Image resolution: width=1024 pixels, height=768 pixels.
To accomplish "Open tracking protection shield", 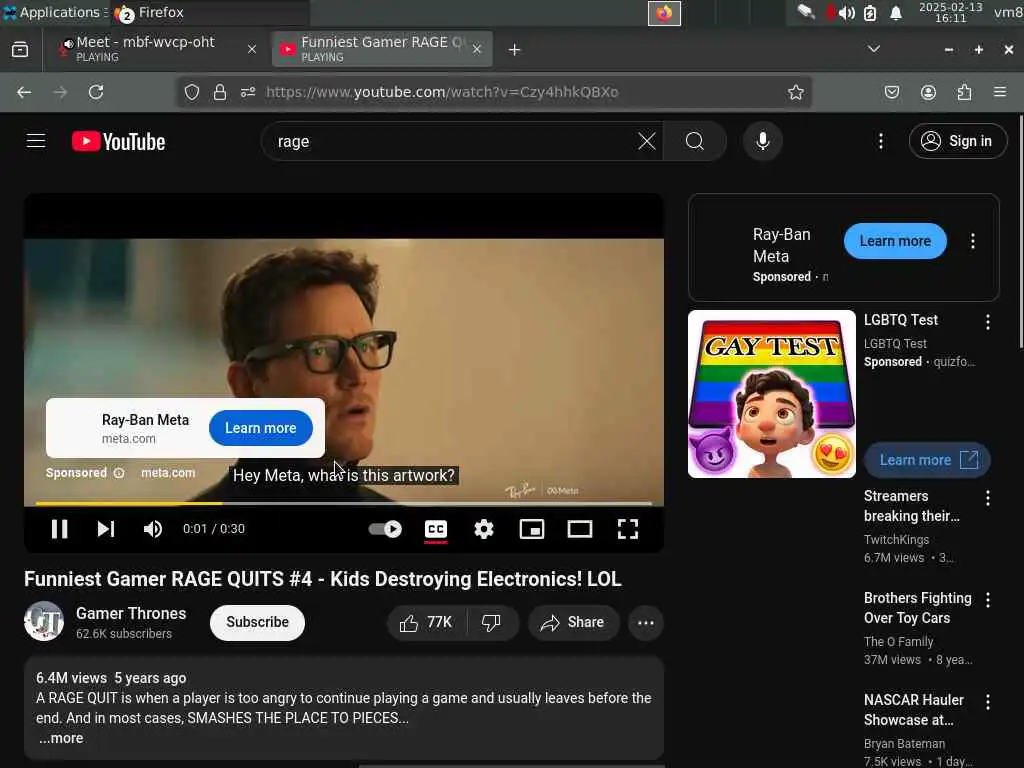I will [191, 92].
